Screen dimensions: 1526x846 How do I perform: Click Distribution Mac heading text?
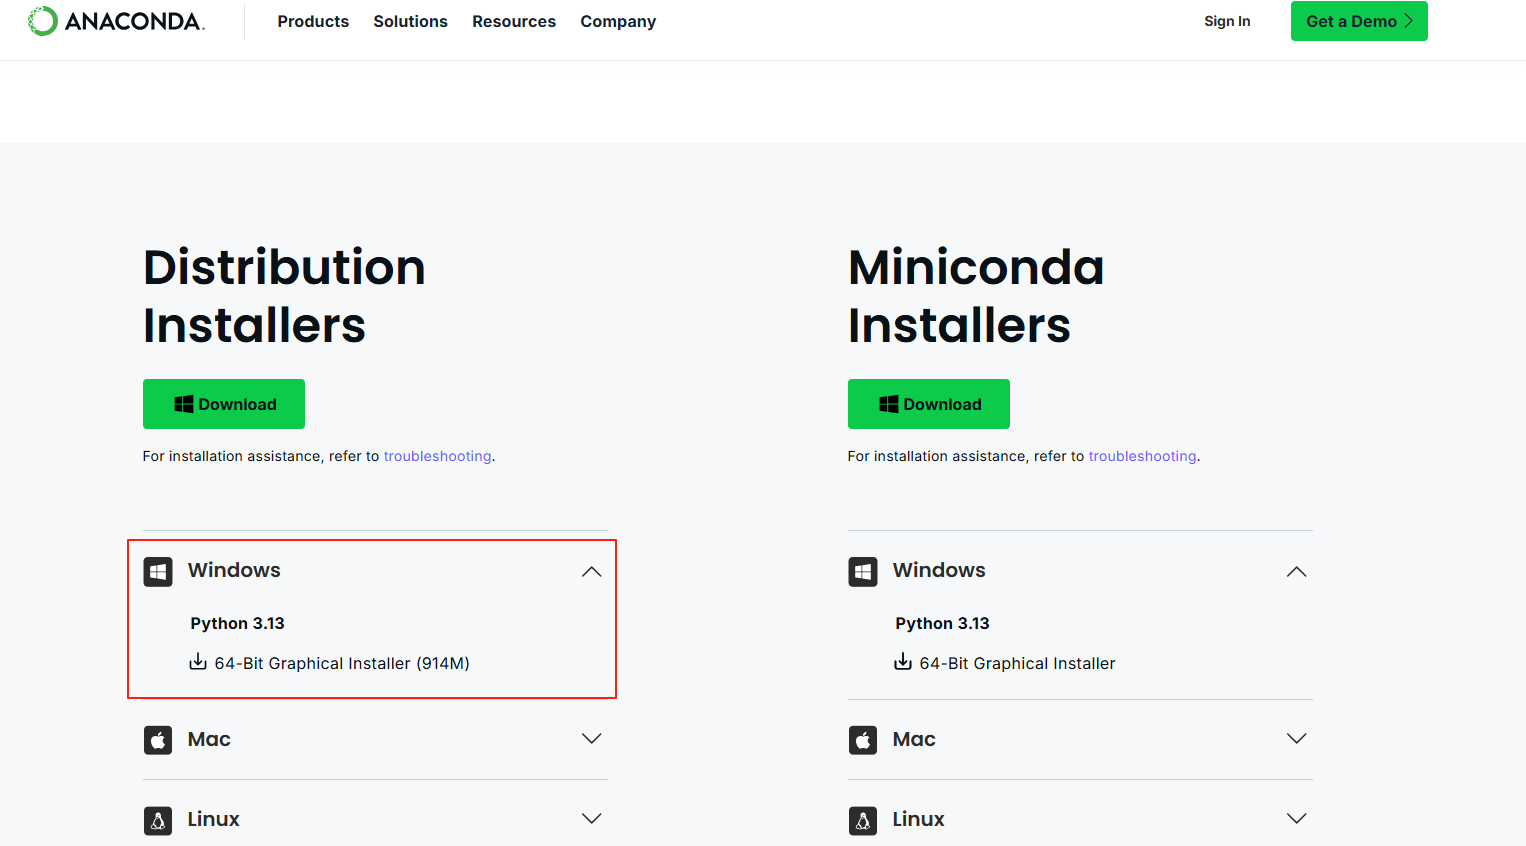pos(209,739)
